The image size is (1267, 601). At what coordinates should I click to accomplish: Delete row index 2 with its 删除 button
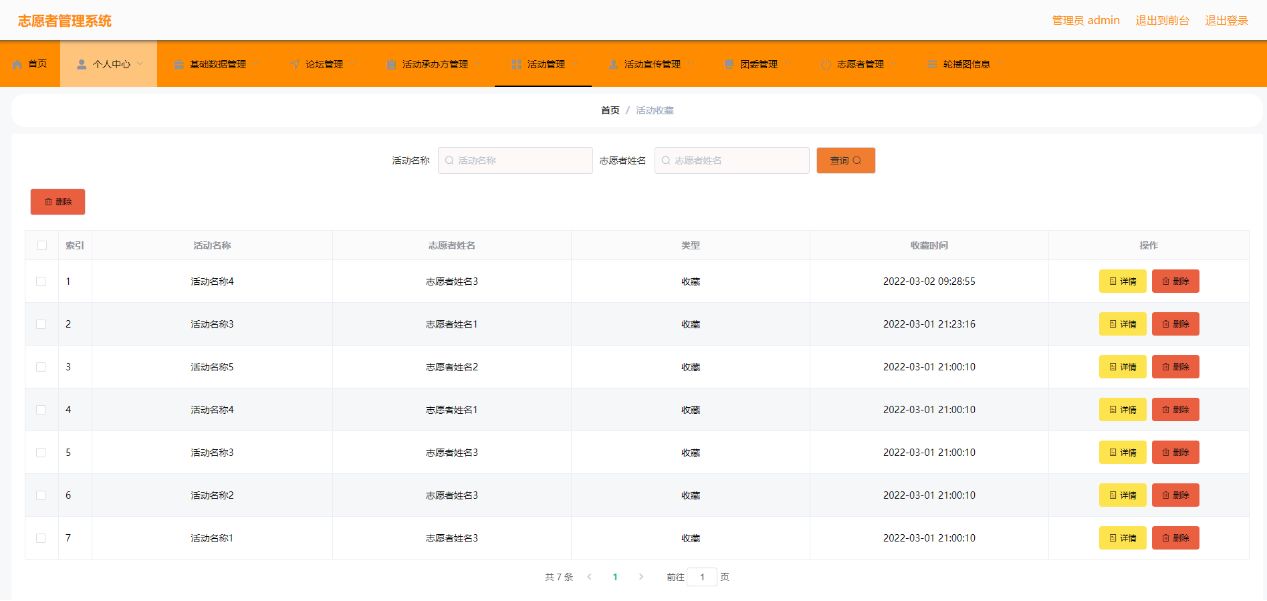click(x=1176, y=324)
